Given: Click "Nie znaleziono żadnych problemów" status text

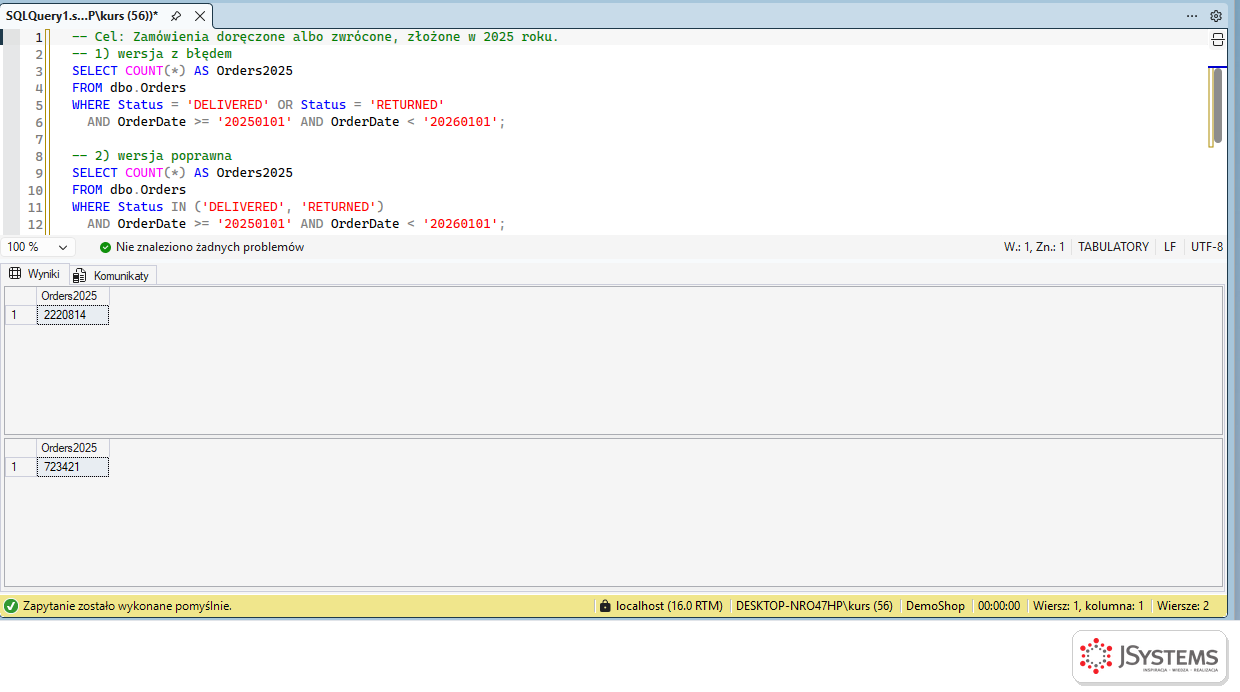Looking at the screenshot, I should [210, 247].
